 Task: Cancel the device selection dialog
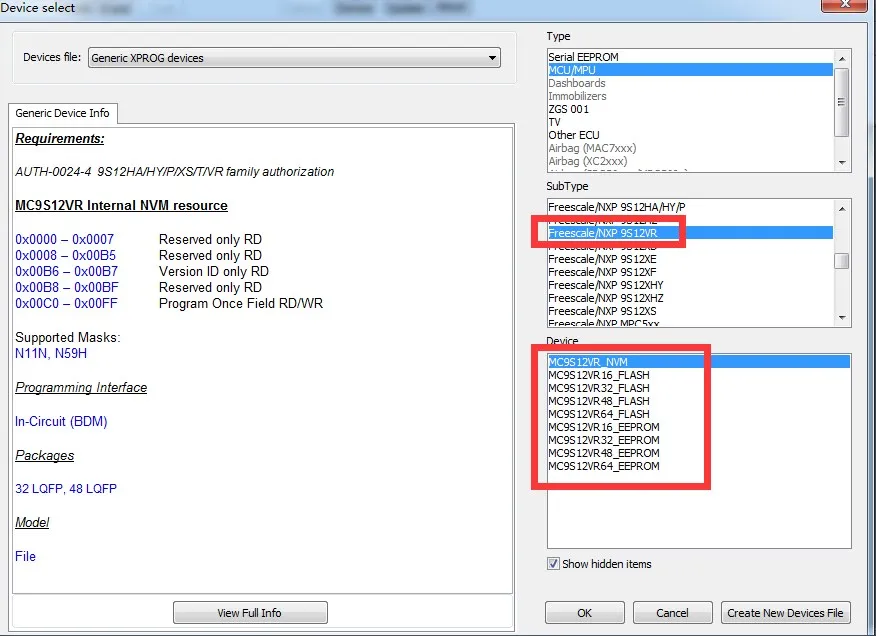coord(672,613)
